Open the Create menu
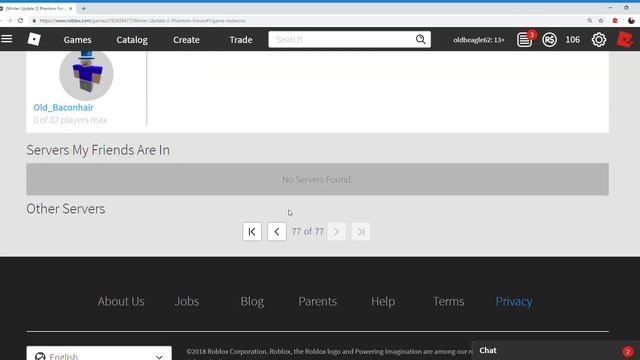This screenshot has height=360, width=640. [186, 40]
